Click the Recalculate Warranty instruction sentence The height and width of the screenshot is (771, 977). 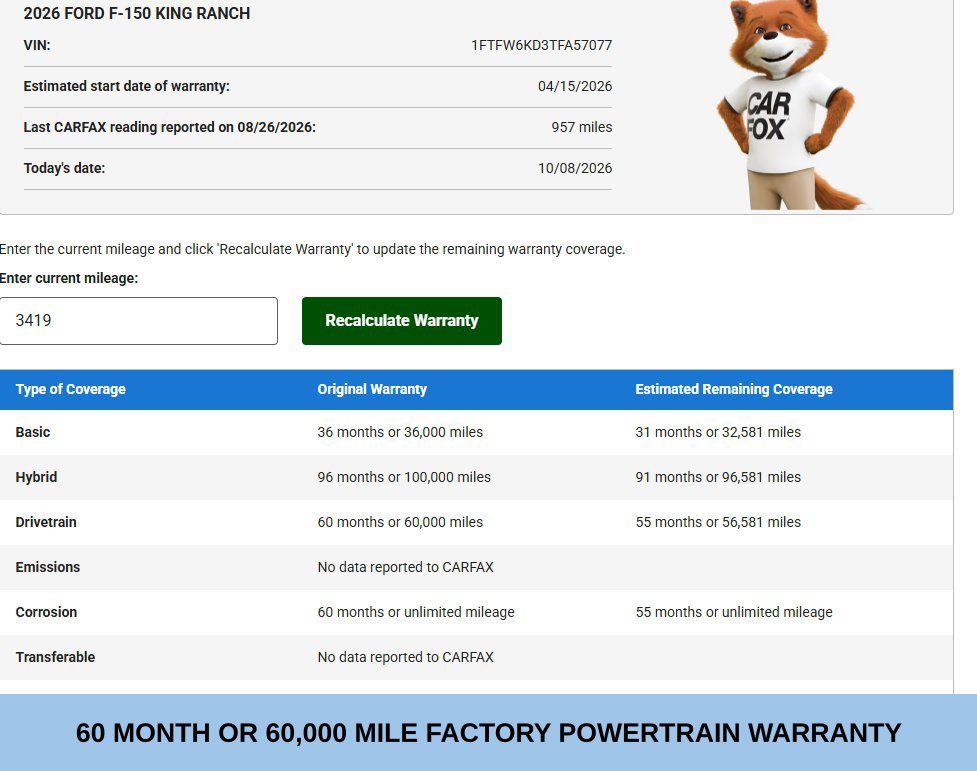pos(312,249)
